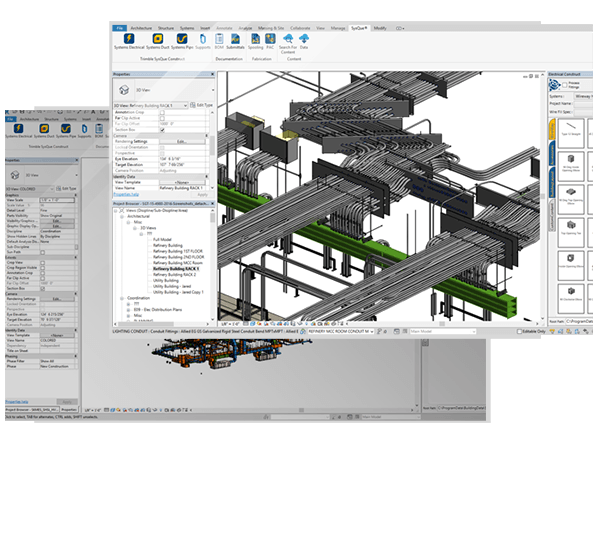The height and width of the screenshot is (539, 600).
Task: Select the Top Opening Tee fitting thumbnail
Action: click(x=571, y=233)
